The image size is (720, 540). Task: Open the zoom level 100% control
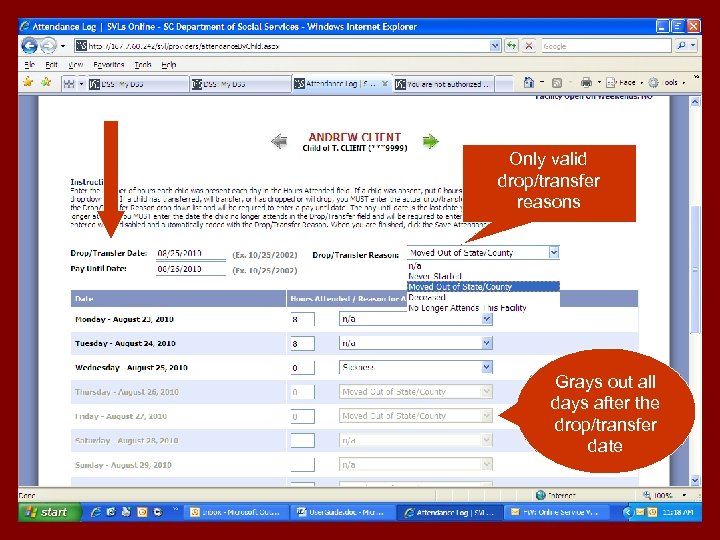coord(665,495)
